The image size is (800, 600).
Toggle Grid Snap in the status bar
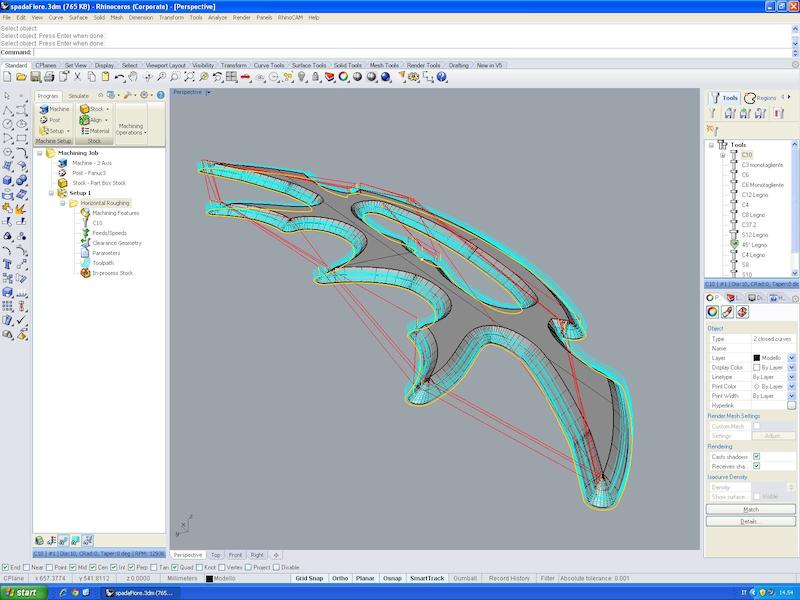(x=309, y=579)
